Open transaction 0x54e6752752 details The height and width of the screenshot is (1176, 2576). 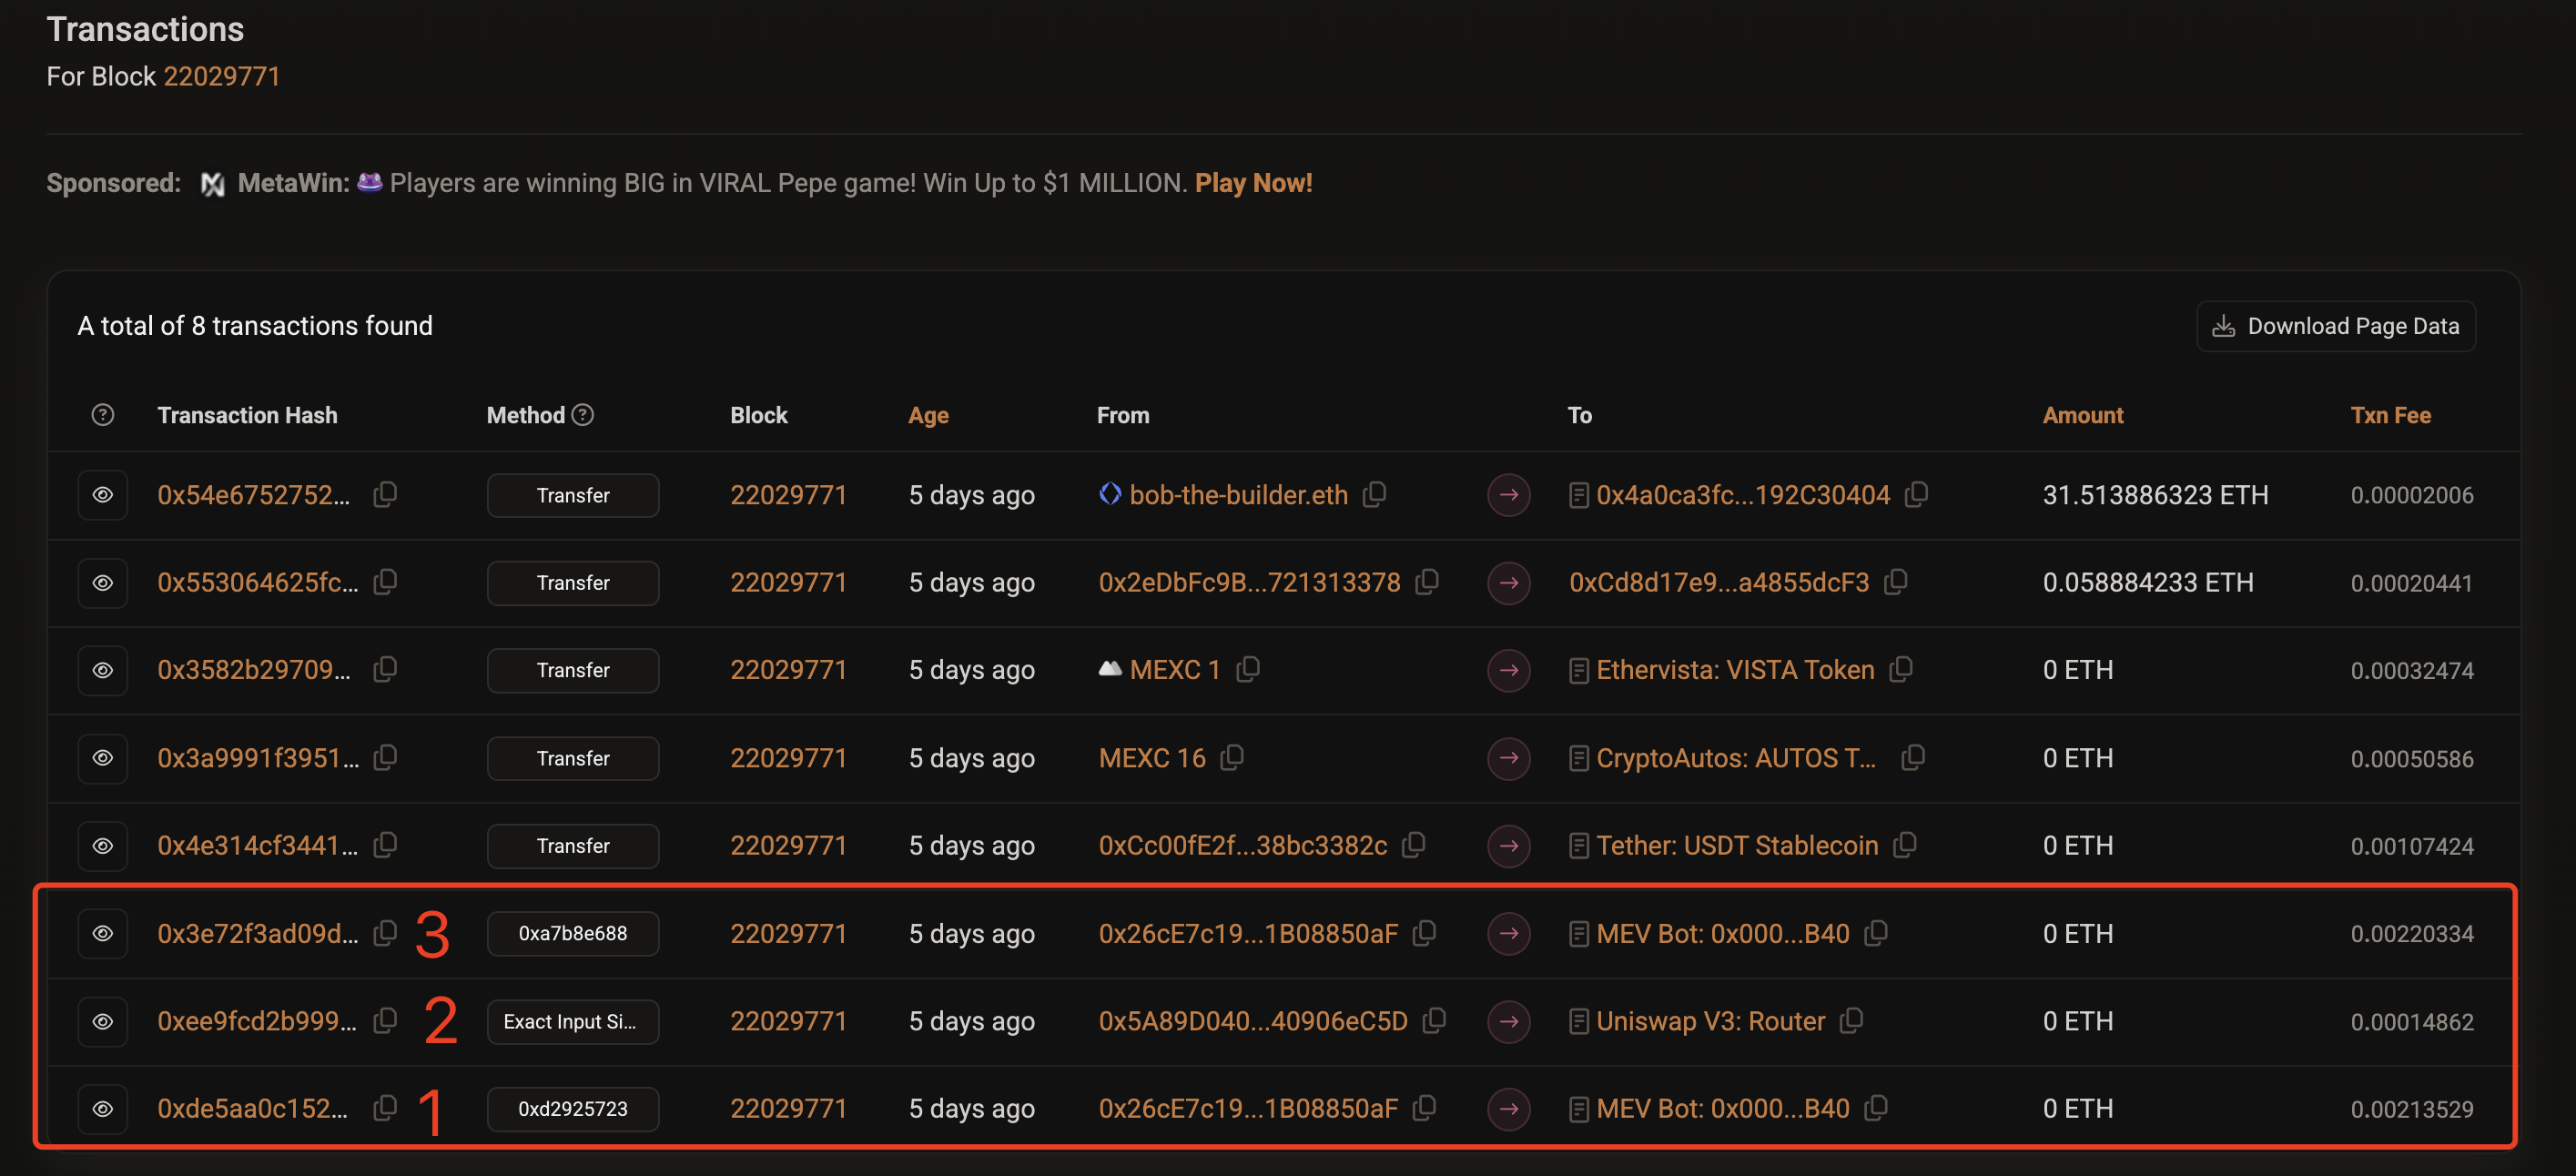(254, 495)
